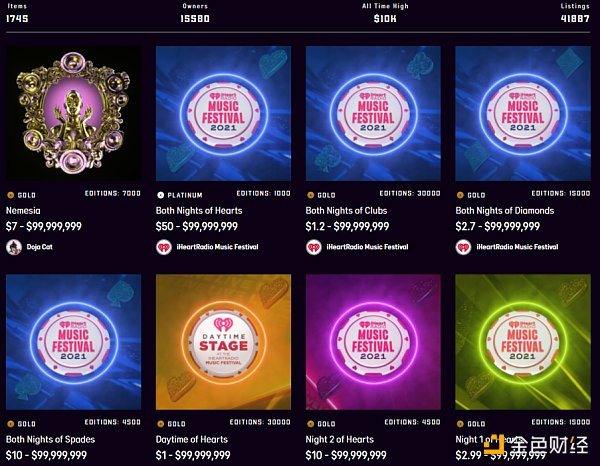Click the Doja Cat avatar icon
Viewport: 600px width, 466px height.
(14, 247)
